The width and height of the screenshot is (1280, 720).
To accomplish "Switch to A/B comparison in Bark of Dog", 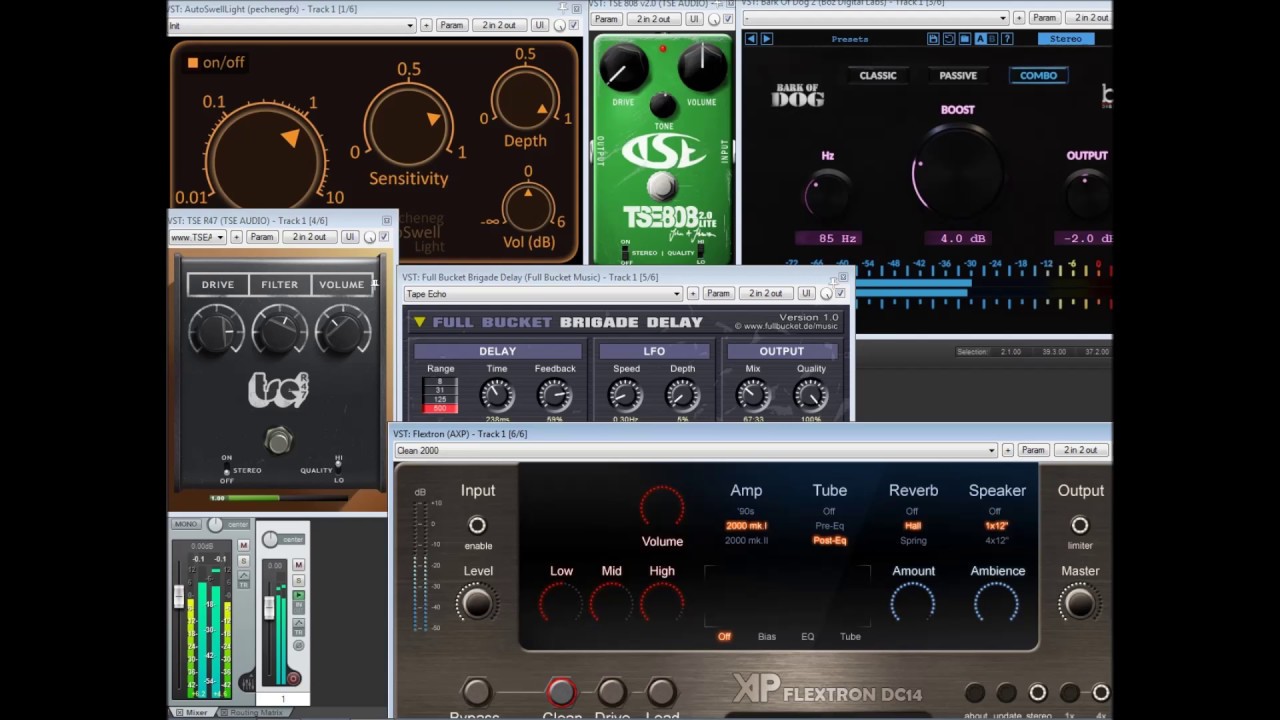I will coord(986,39).
